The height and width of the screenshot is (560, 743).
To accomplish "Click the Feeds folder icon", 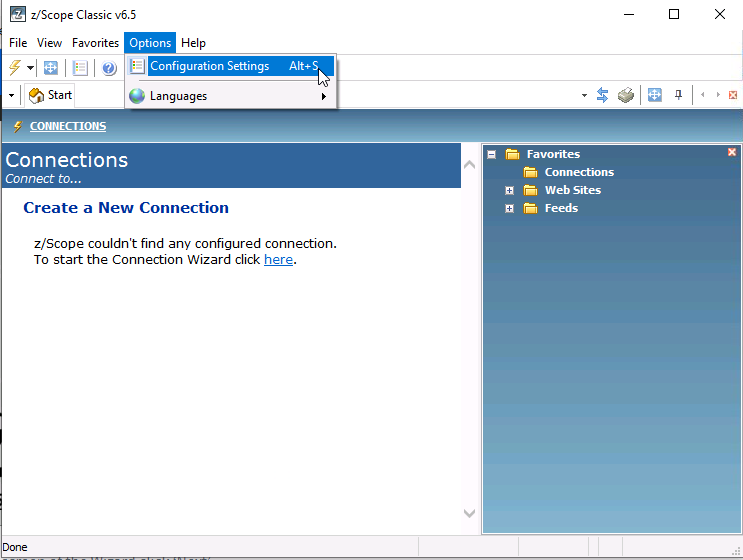I will pos(530,208).
